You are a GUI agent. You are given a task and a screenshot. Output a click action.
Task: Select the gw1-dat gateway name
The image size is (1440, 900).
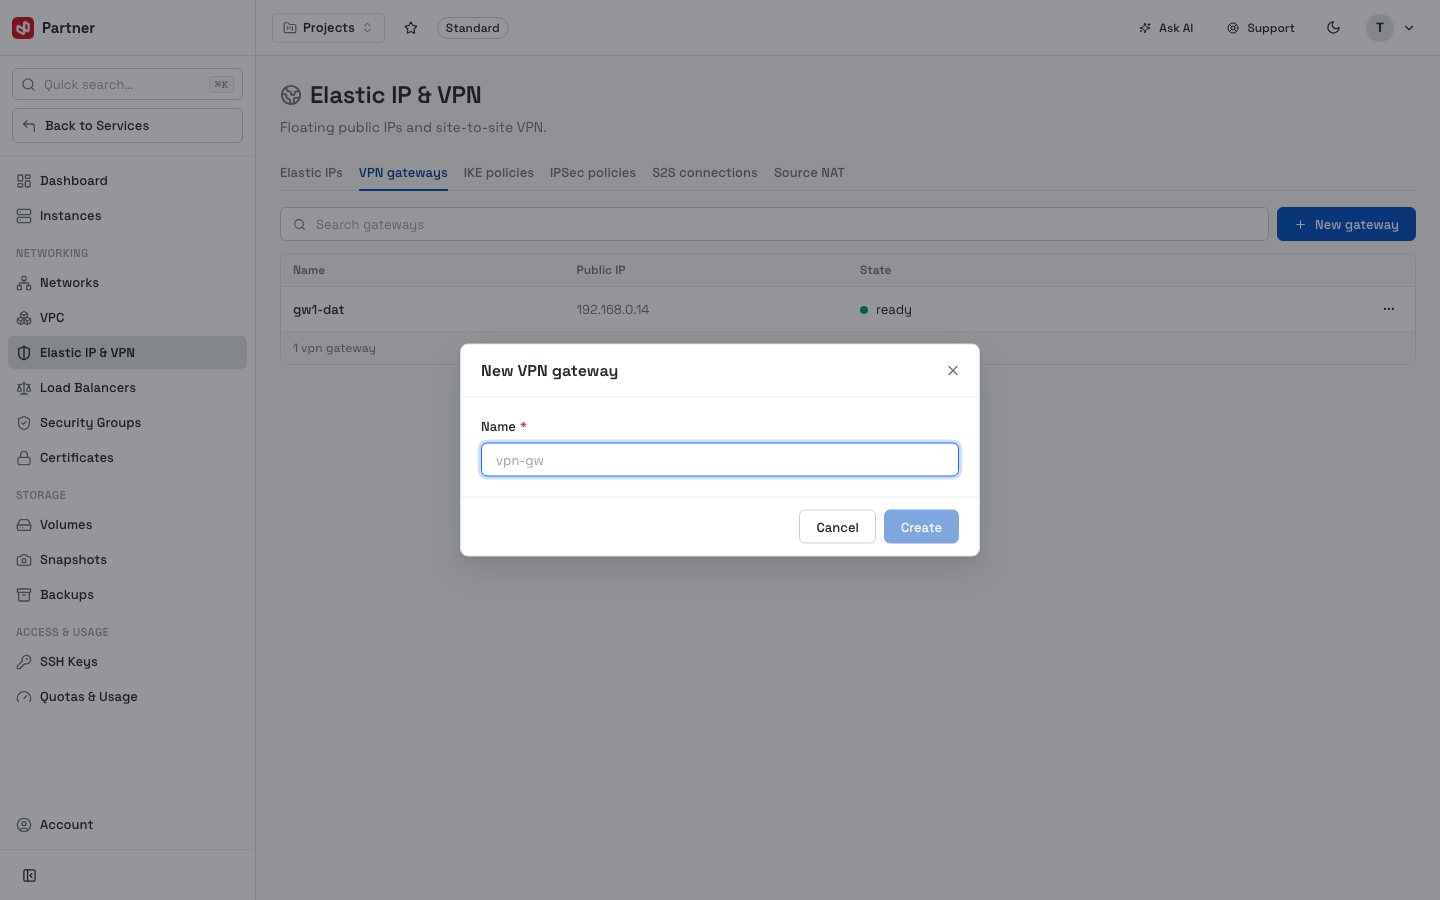tap(318, 310)
